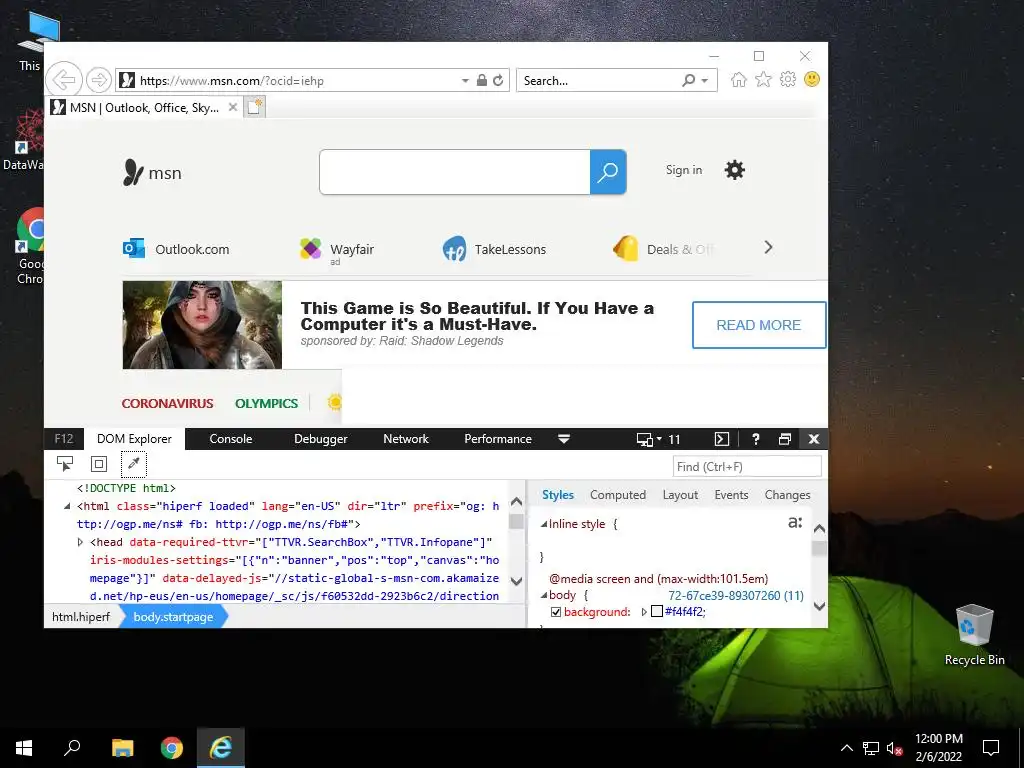This screenshot has height=768, width=1024.
Task: Submit the MSN blue search button
Action: [608, 172]
